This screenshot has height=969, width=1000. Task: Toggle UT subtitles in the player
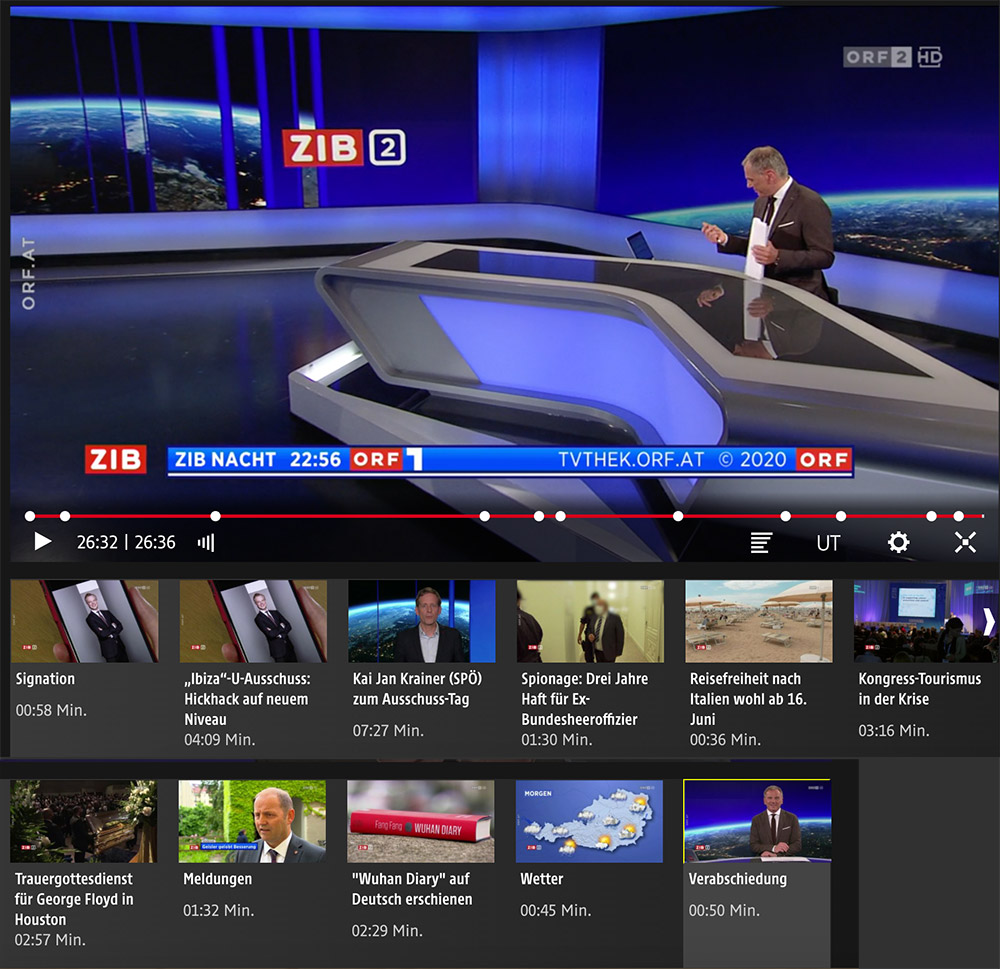click(x=828, y=543)
